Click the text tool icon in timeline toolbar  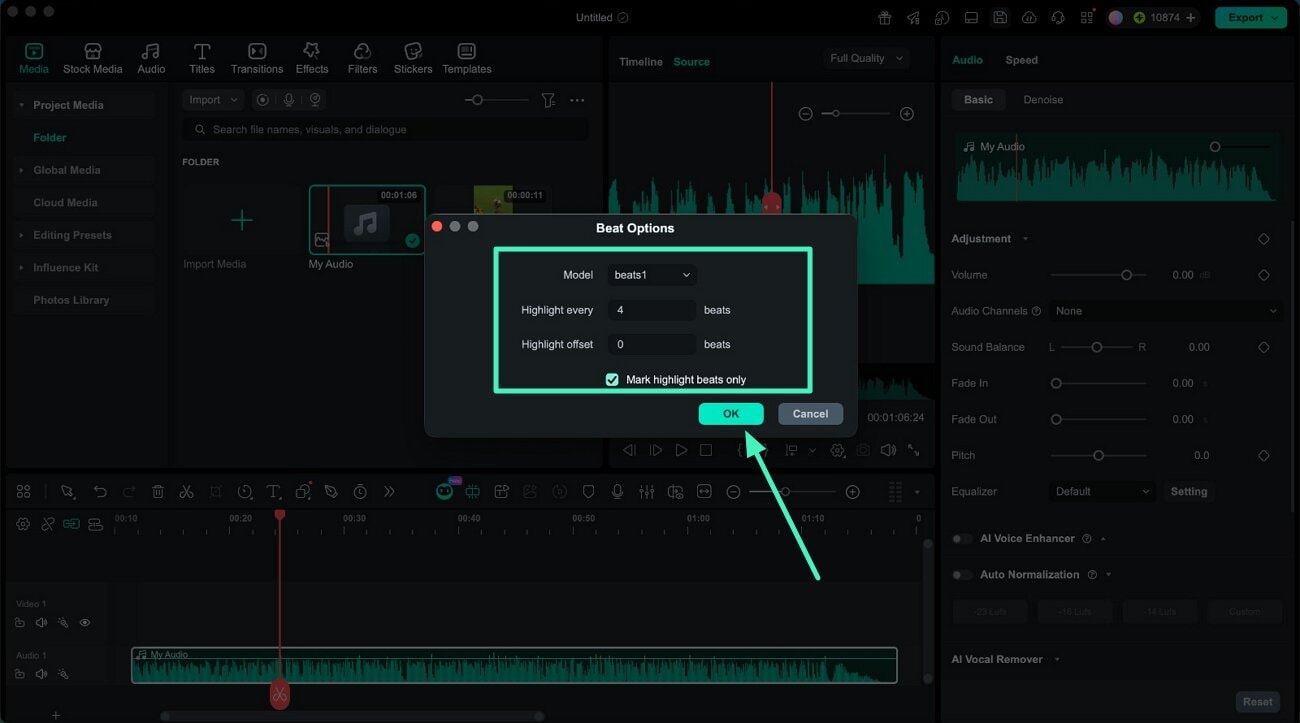273,492
